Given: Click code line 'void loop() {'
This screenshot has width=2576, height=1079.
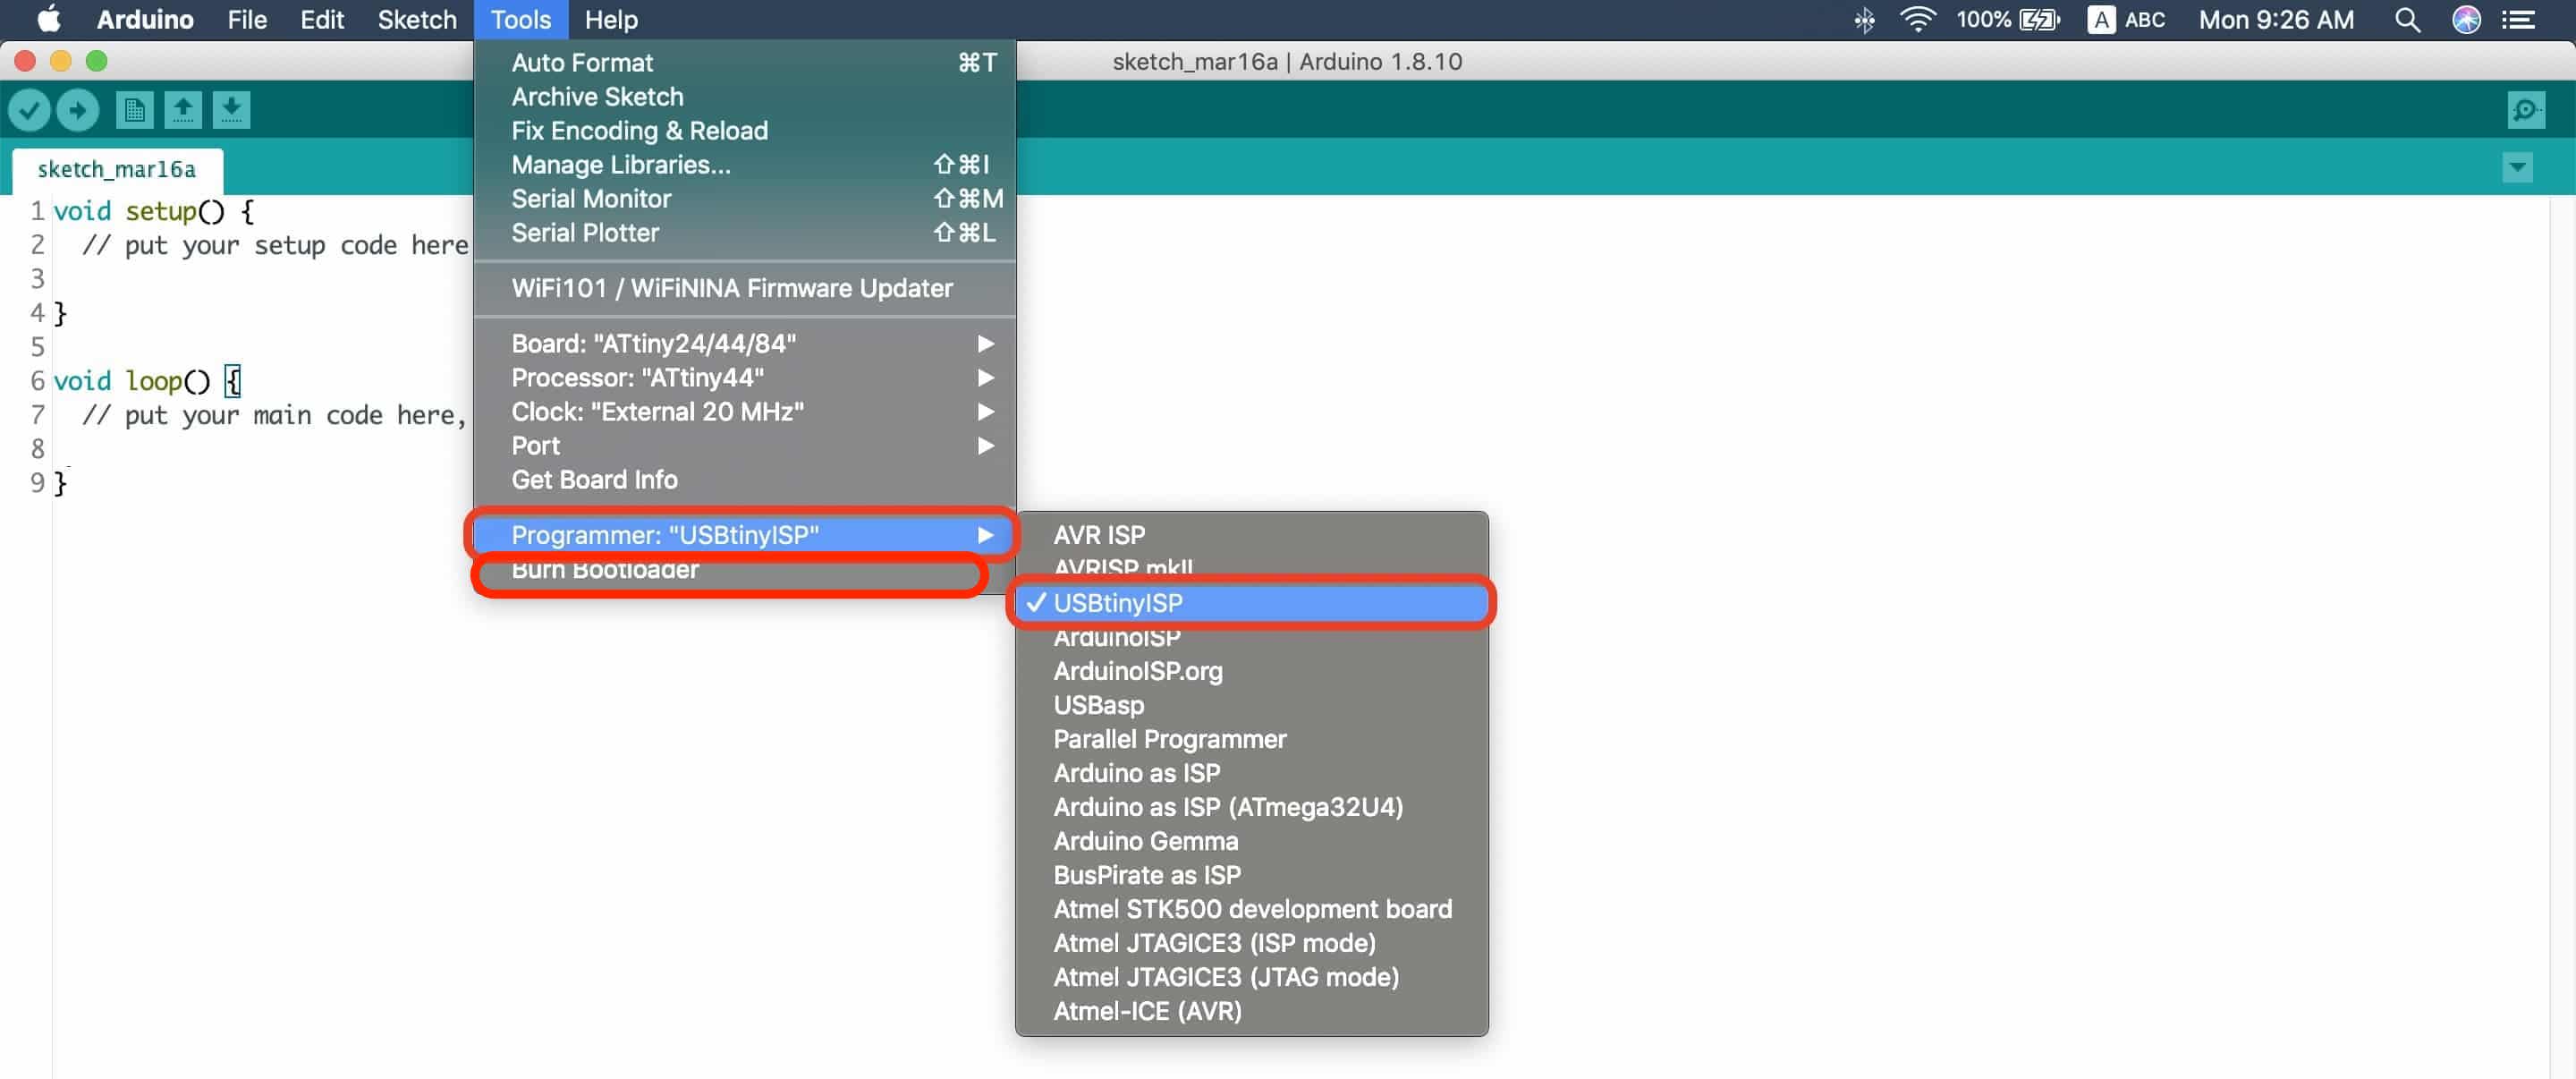Looking at the screenshot, I should point(147,381).
